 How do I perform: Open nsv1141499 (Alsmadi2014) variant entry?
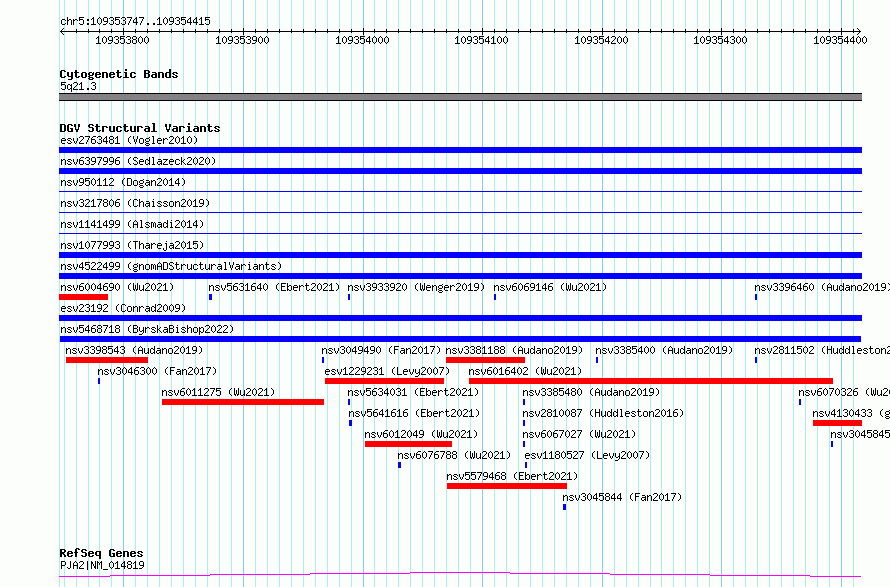pyautogui.click(x=132, y=224)
